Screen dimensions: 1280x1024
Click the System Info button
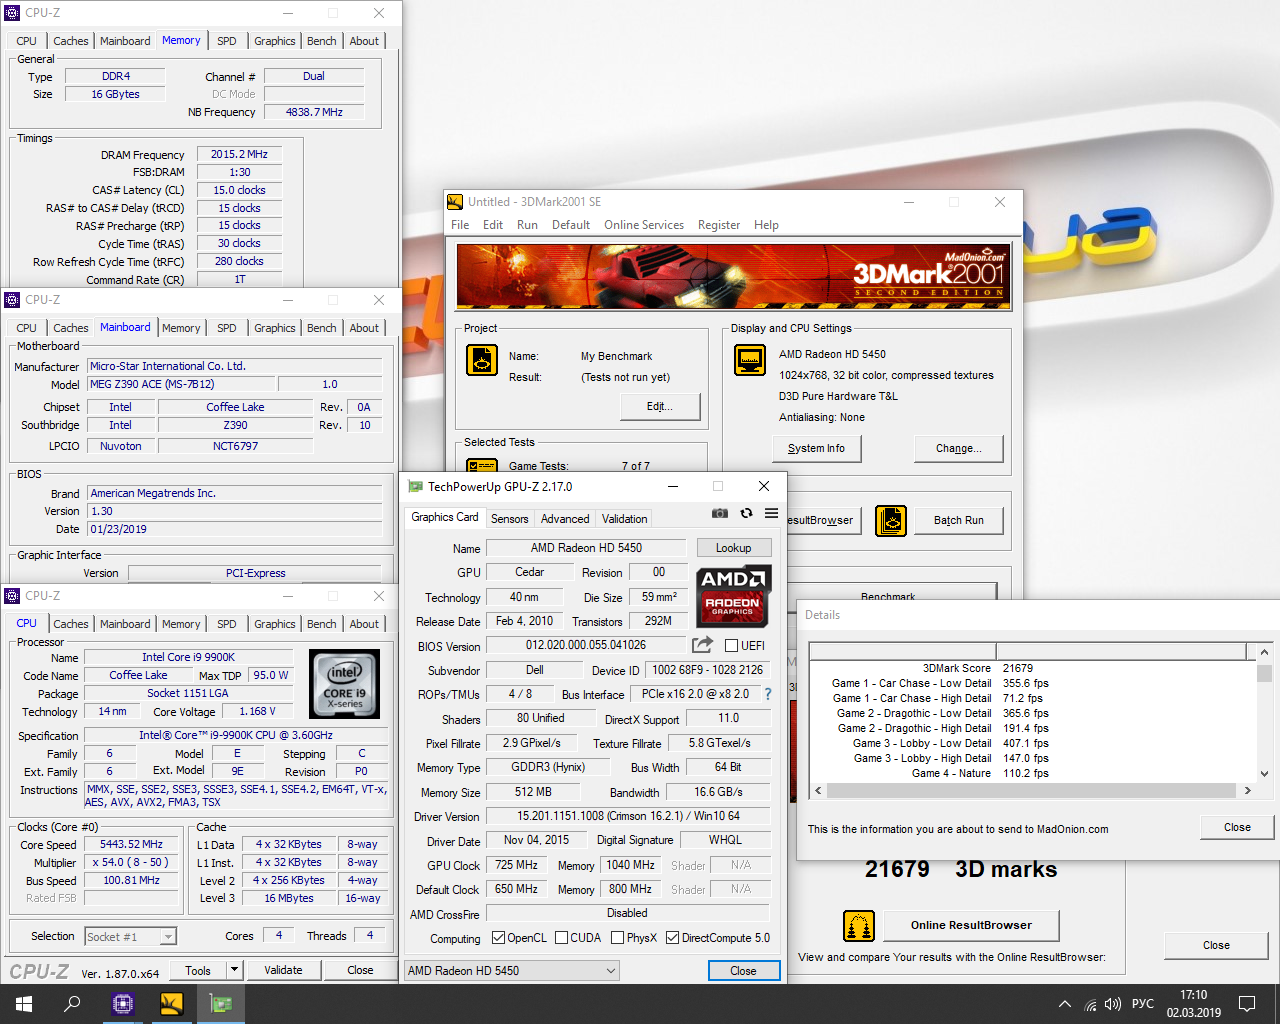(x=816, y=448)
